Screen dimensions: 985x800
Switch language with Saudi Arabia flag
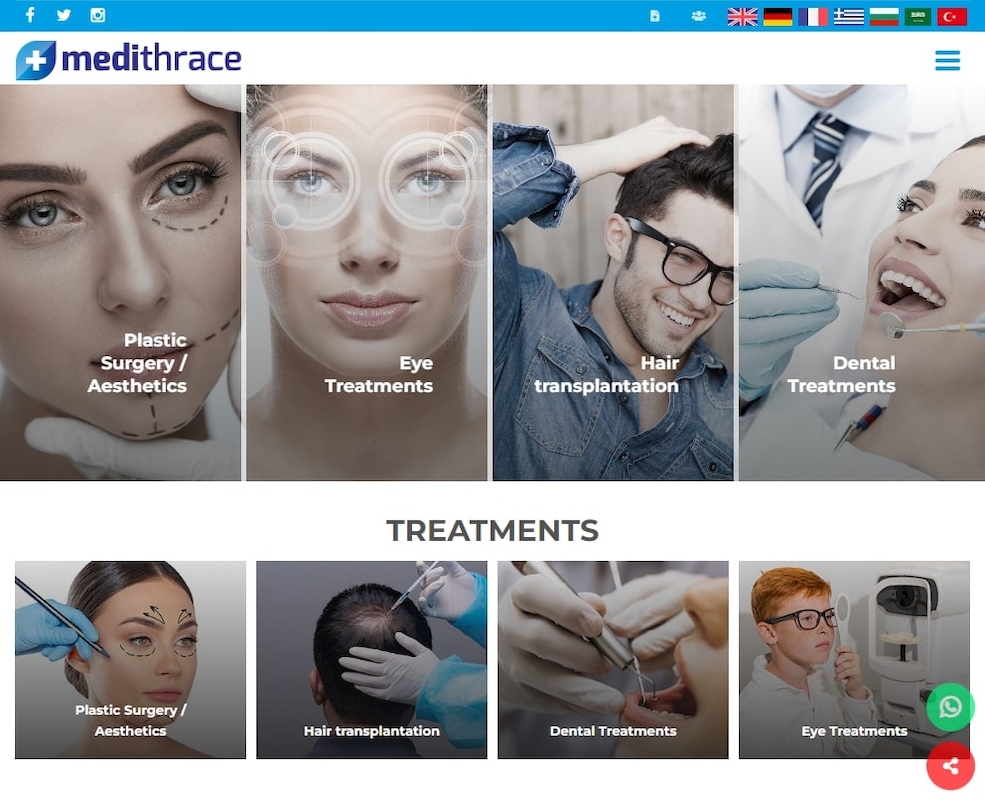click(918, 16)
